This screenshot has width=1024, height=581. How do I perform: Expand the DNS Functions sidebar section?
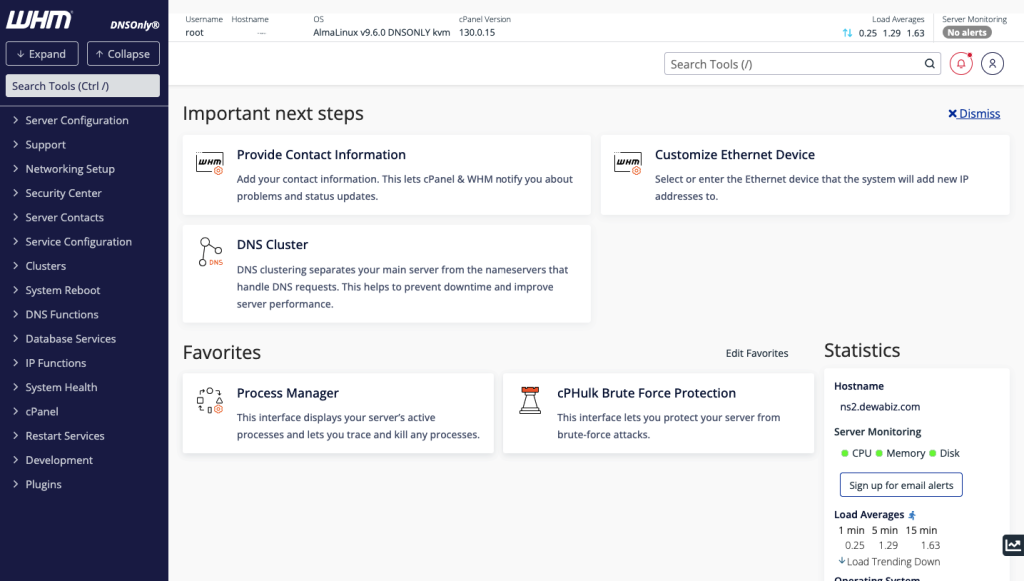pos(61,314)
